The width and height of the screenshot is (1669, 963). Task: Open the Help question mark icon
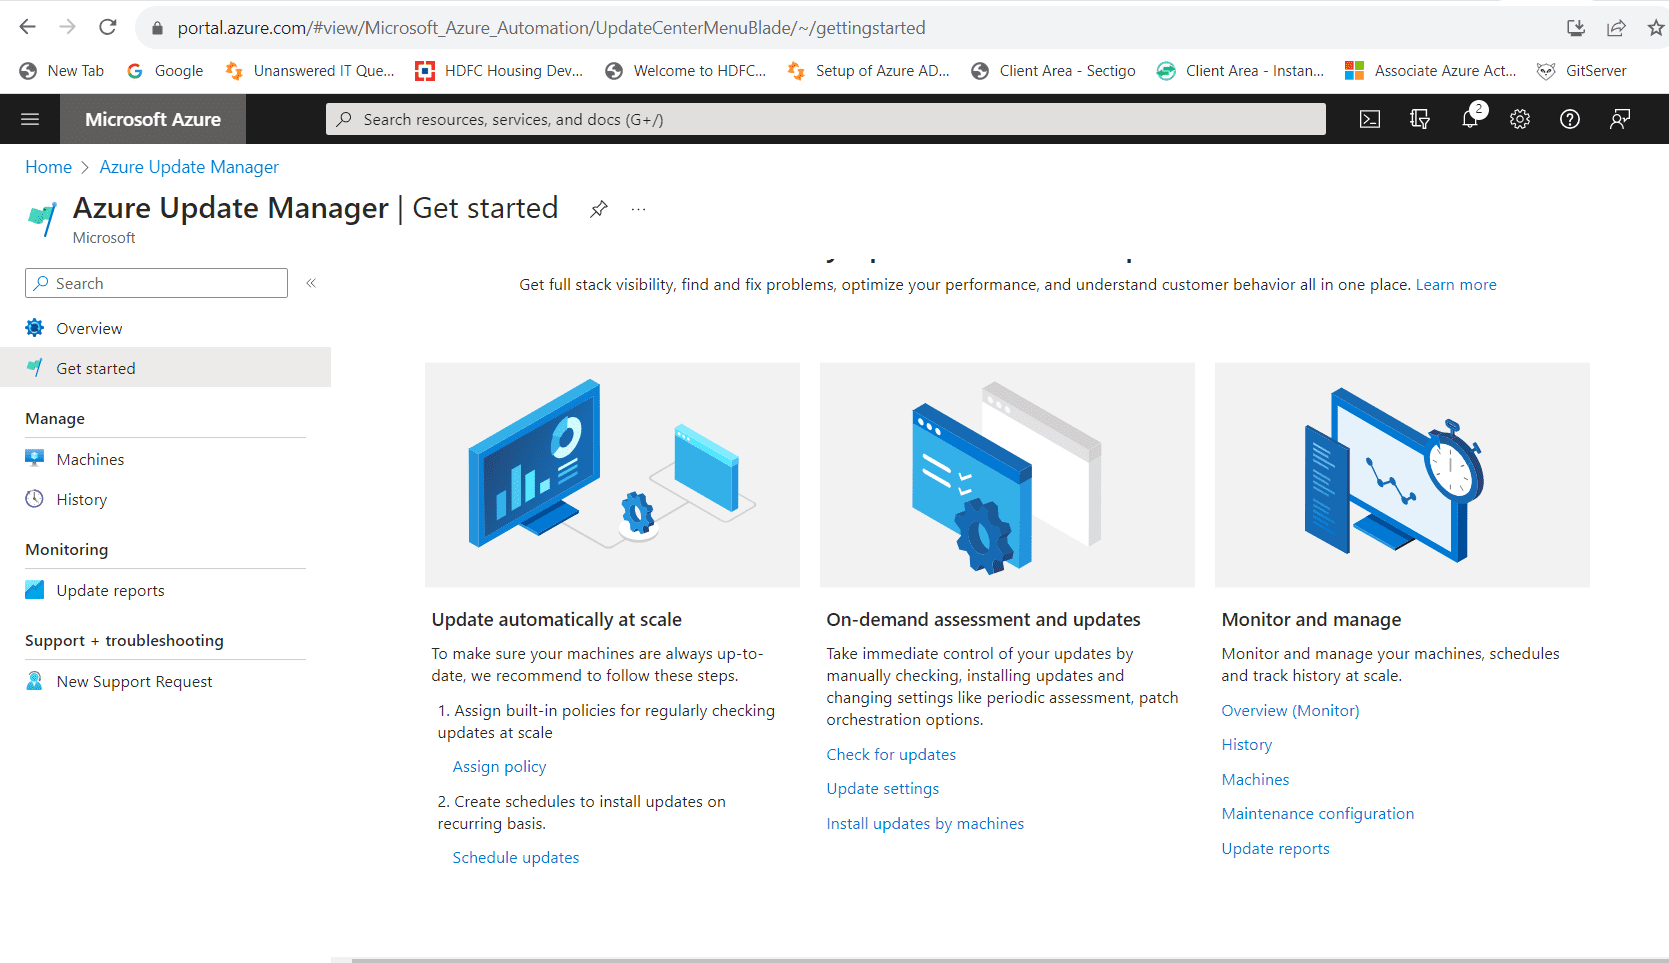pos(1570,119)
